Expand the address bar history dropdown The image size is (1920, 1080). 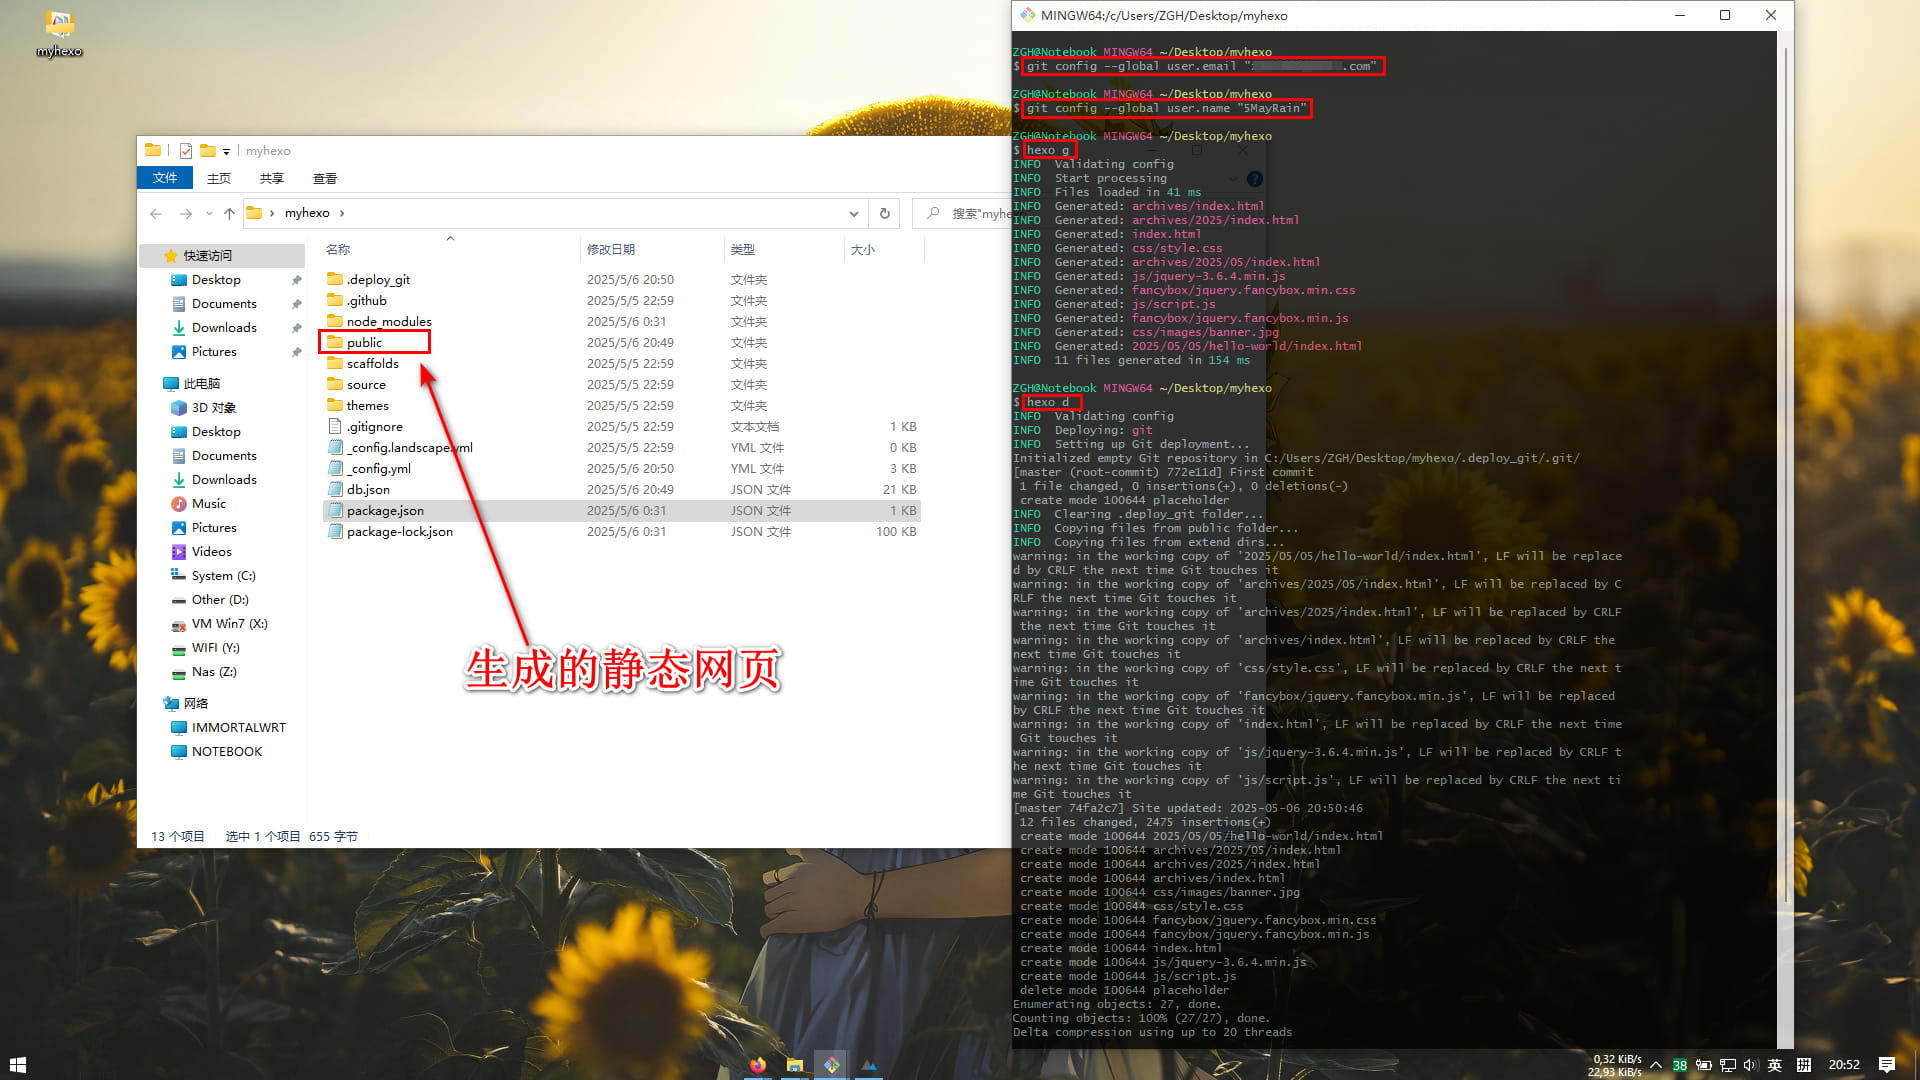click(x=853, y=213)
